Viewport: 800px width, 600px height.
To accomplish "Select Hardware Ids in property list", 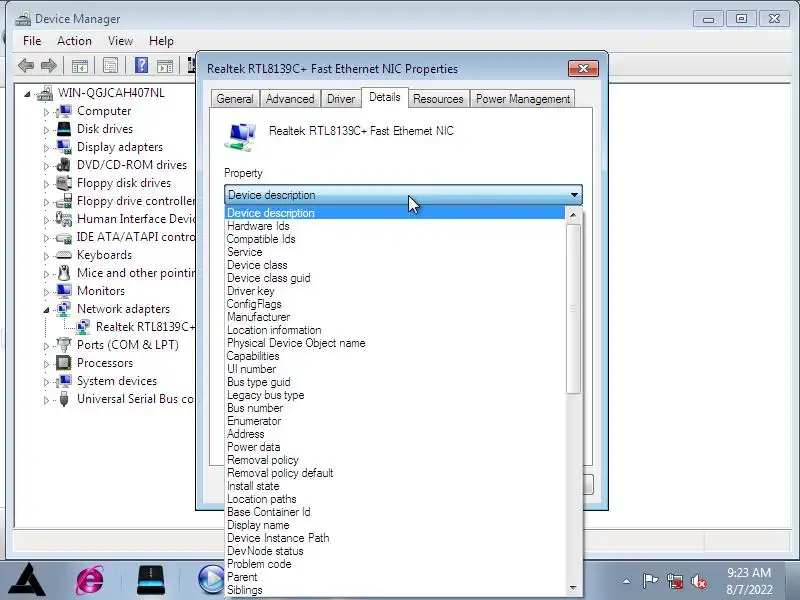I will tap(395, 226).
